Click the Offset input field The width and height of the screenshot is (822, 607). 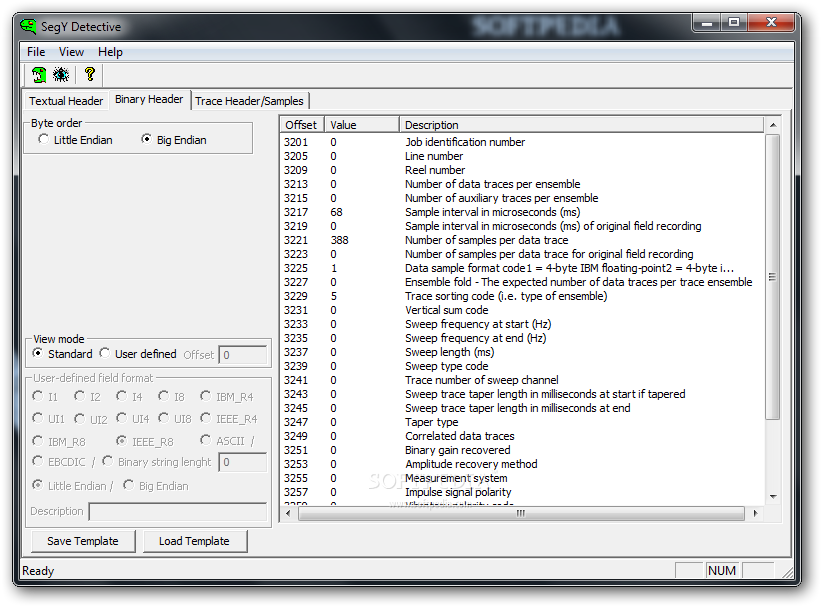pyautogui.click(x=243, y=355)
